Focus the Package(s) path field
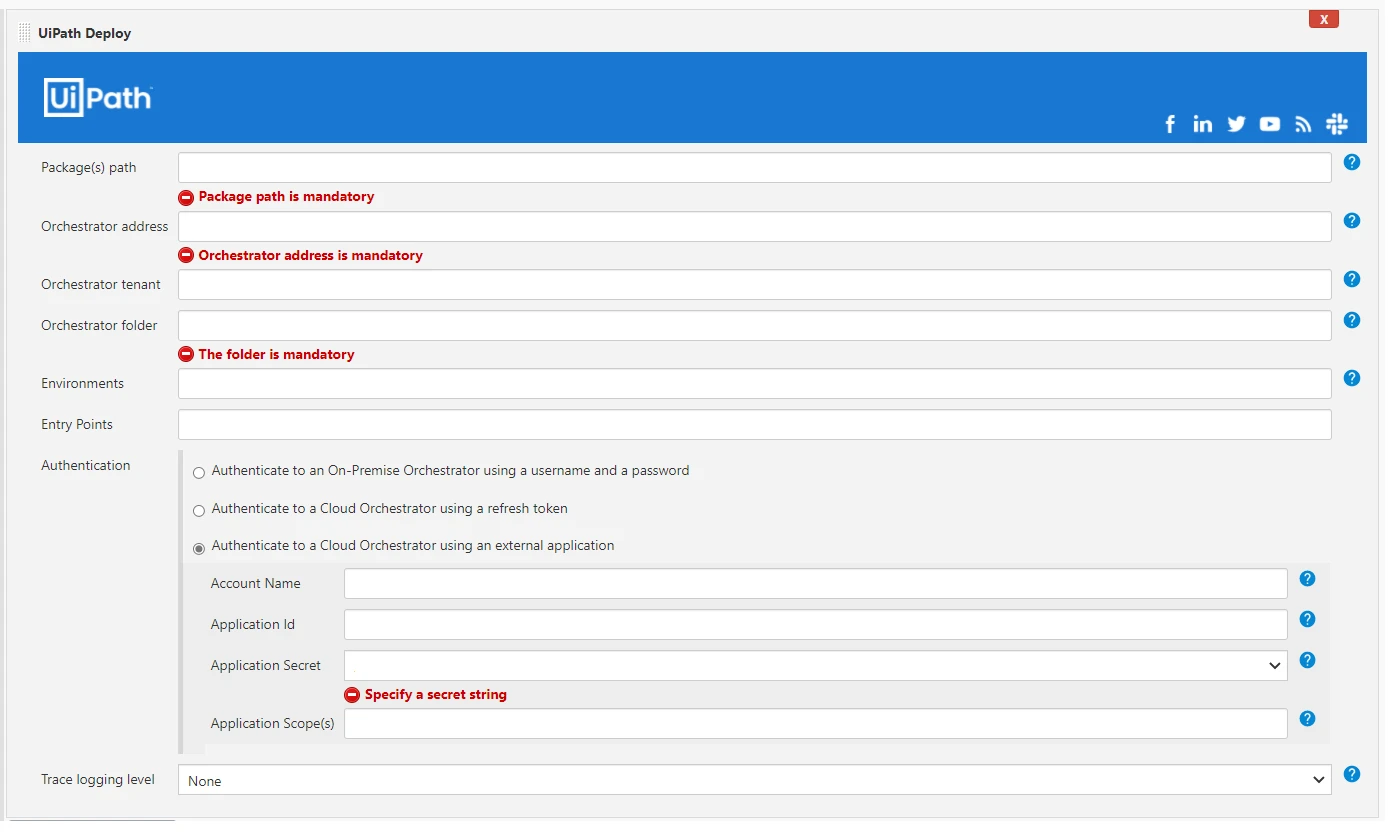This screenshot has width=1396, height=836. tap(754, 168)
